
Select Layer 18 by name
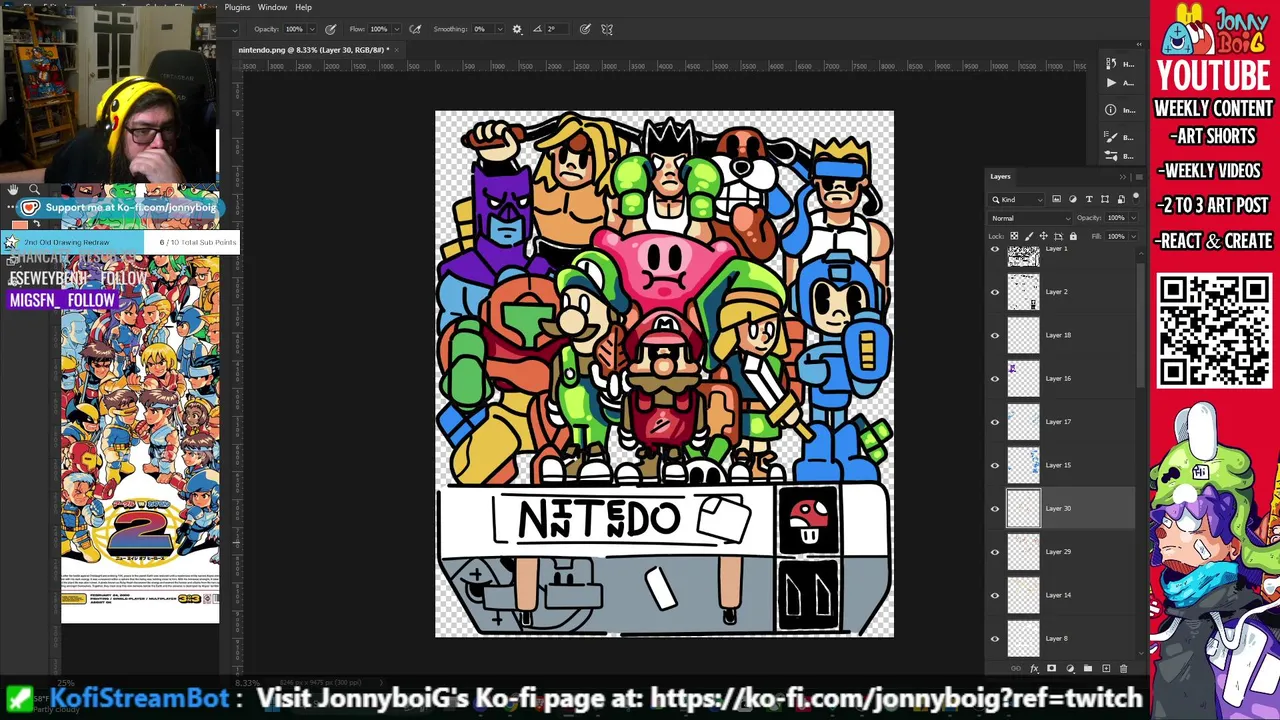tap(1058, 335)
